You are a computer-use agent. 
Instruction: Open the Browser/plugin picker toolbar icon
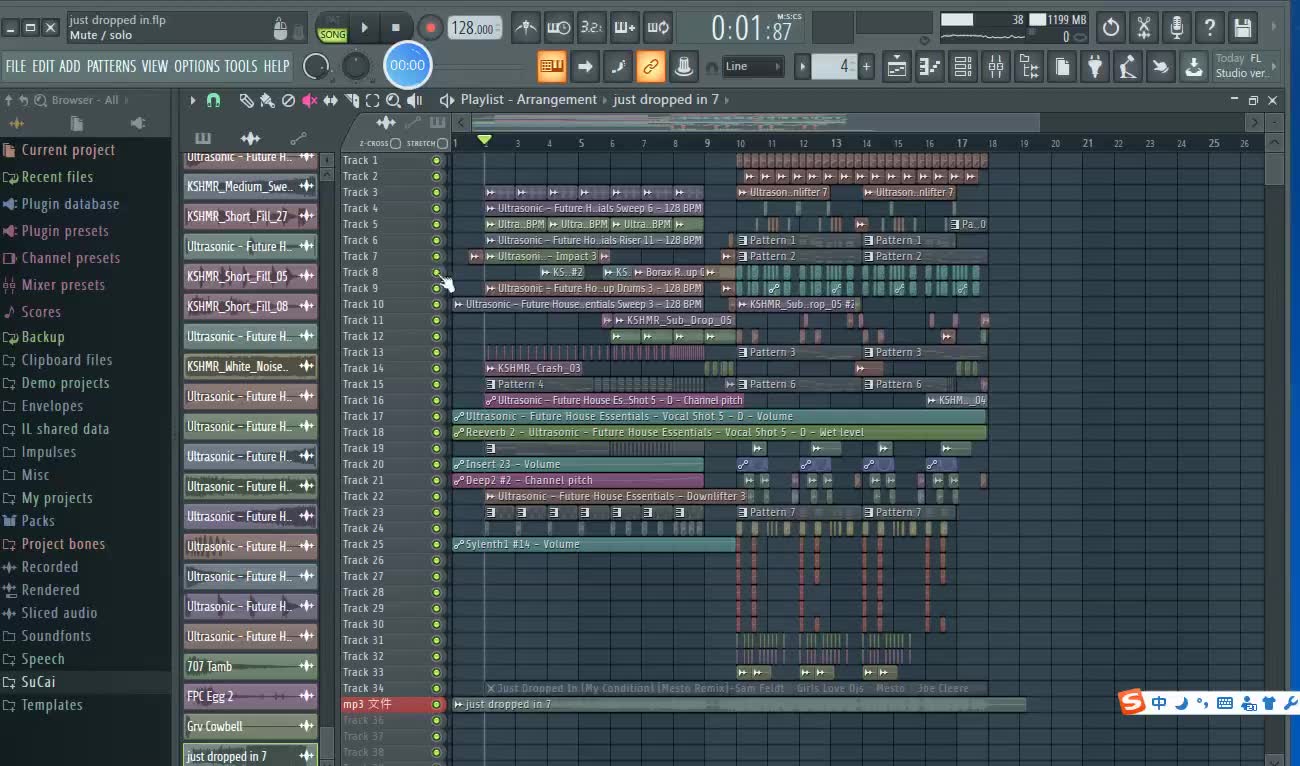(x=1029, y=67)
